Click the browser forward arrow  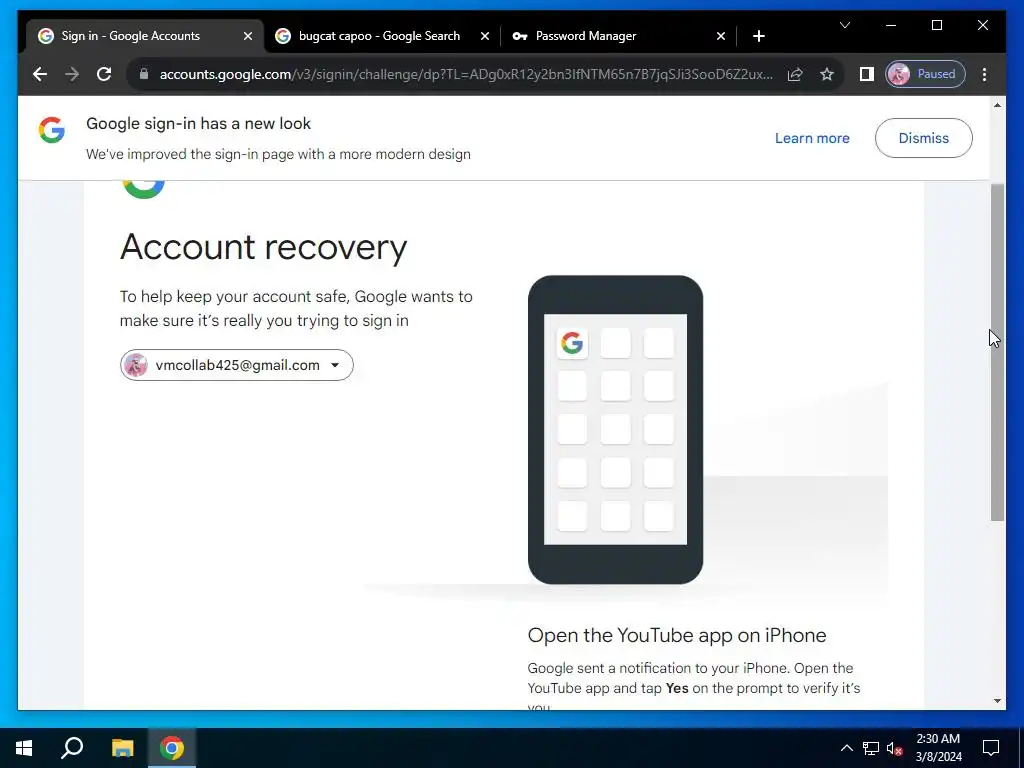(x=72, y=74)
